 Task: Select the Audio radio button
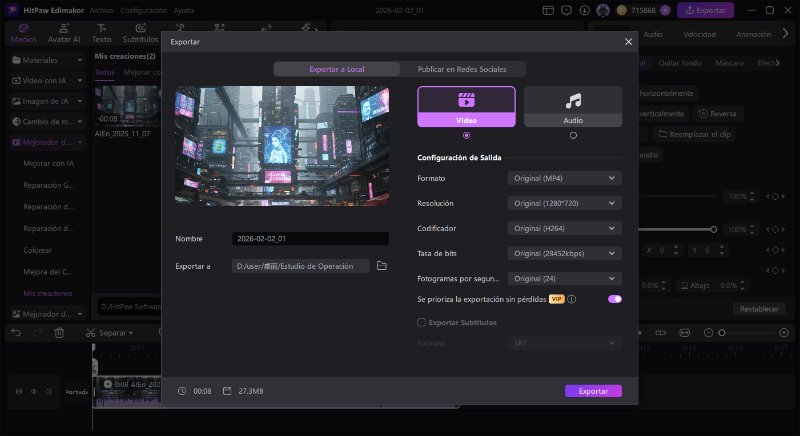[x=573, y=136]
